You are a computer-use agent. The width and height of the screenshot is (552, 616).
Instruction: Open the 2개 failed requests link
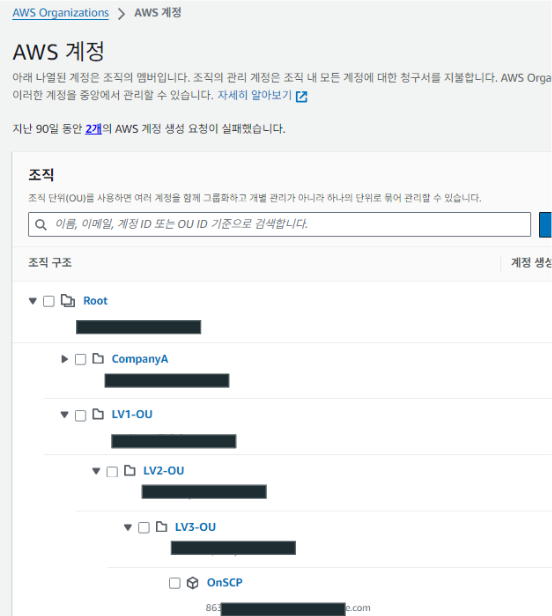(x=94, y=128)
